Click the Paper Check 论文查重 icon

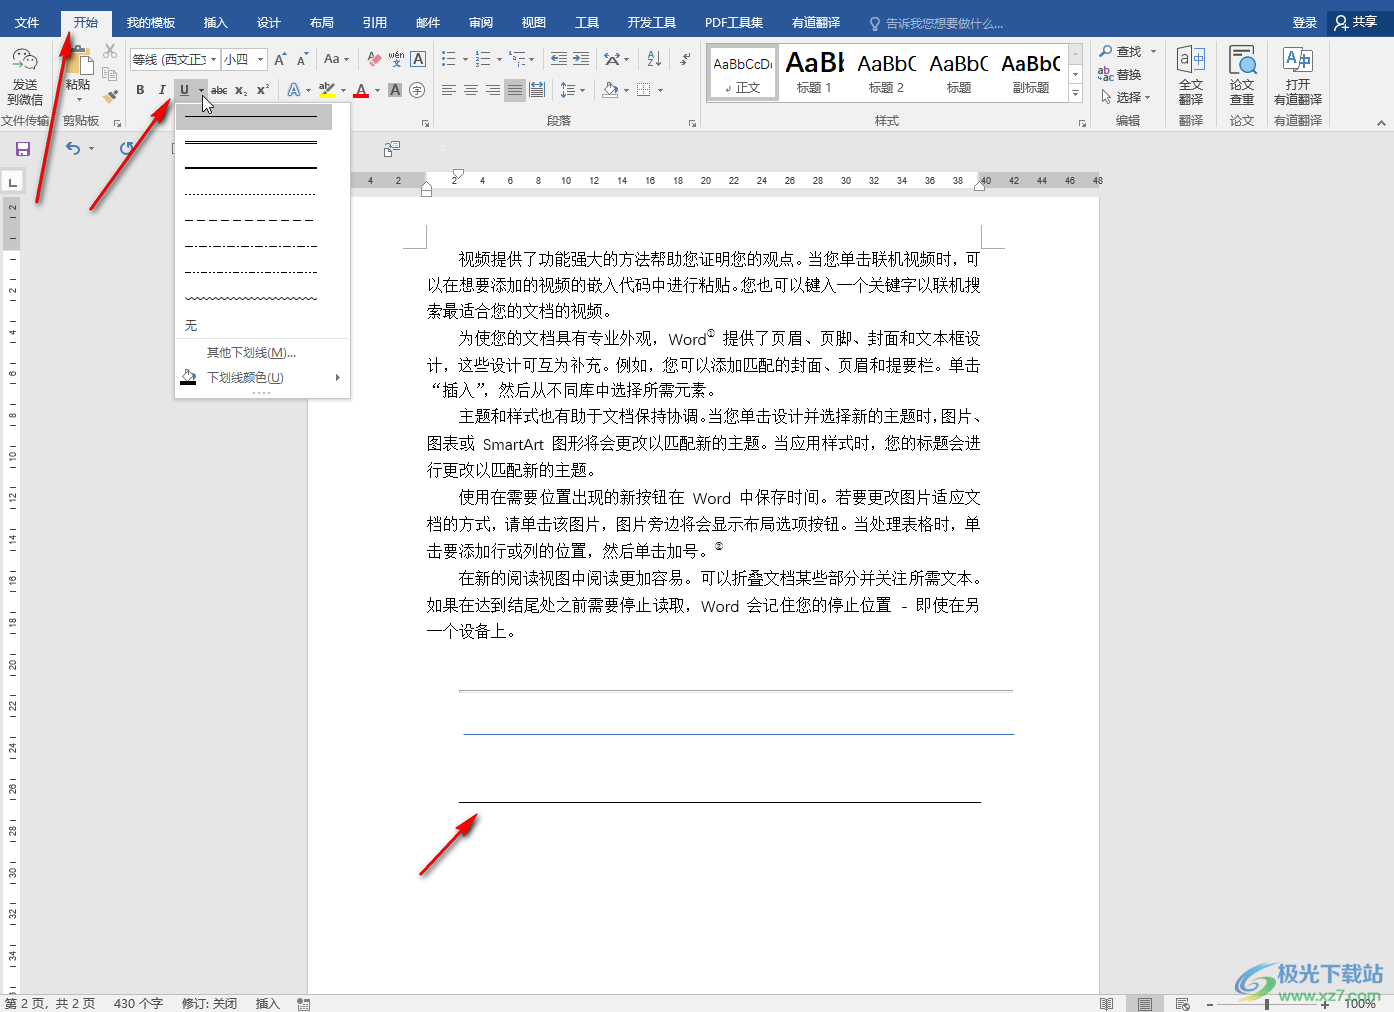[x=1242, y=76]
